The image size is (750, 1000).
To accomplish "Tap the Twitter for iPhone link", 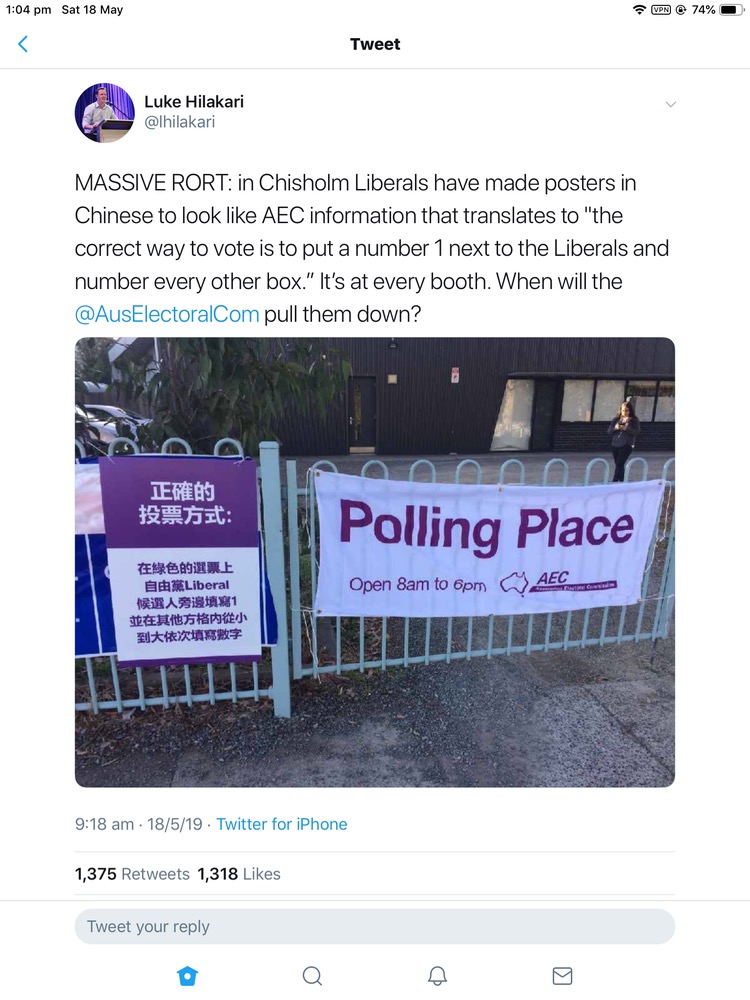I will [x=282, y=824].
